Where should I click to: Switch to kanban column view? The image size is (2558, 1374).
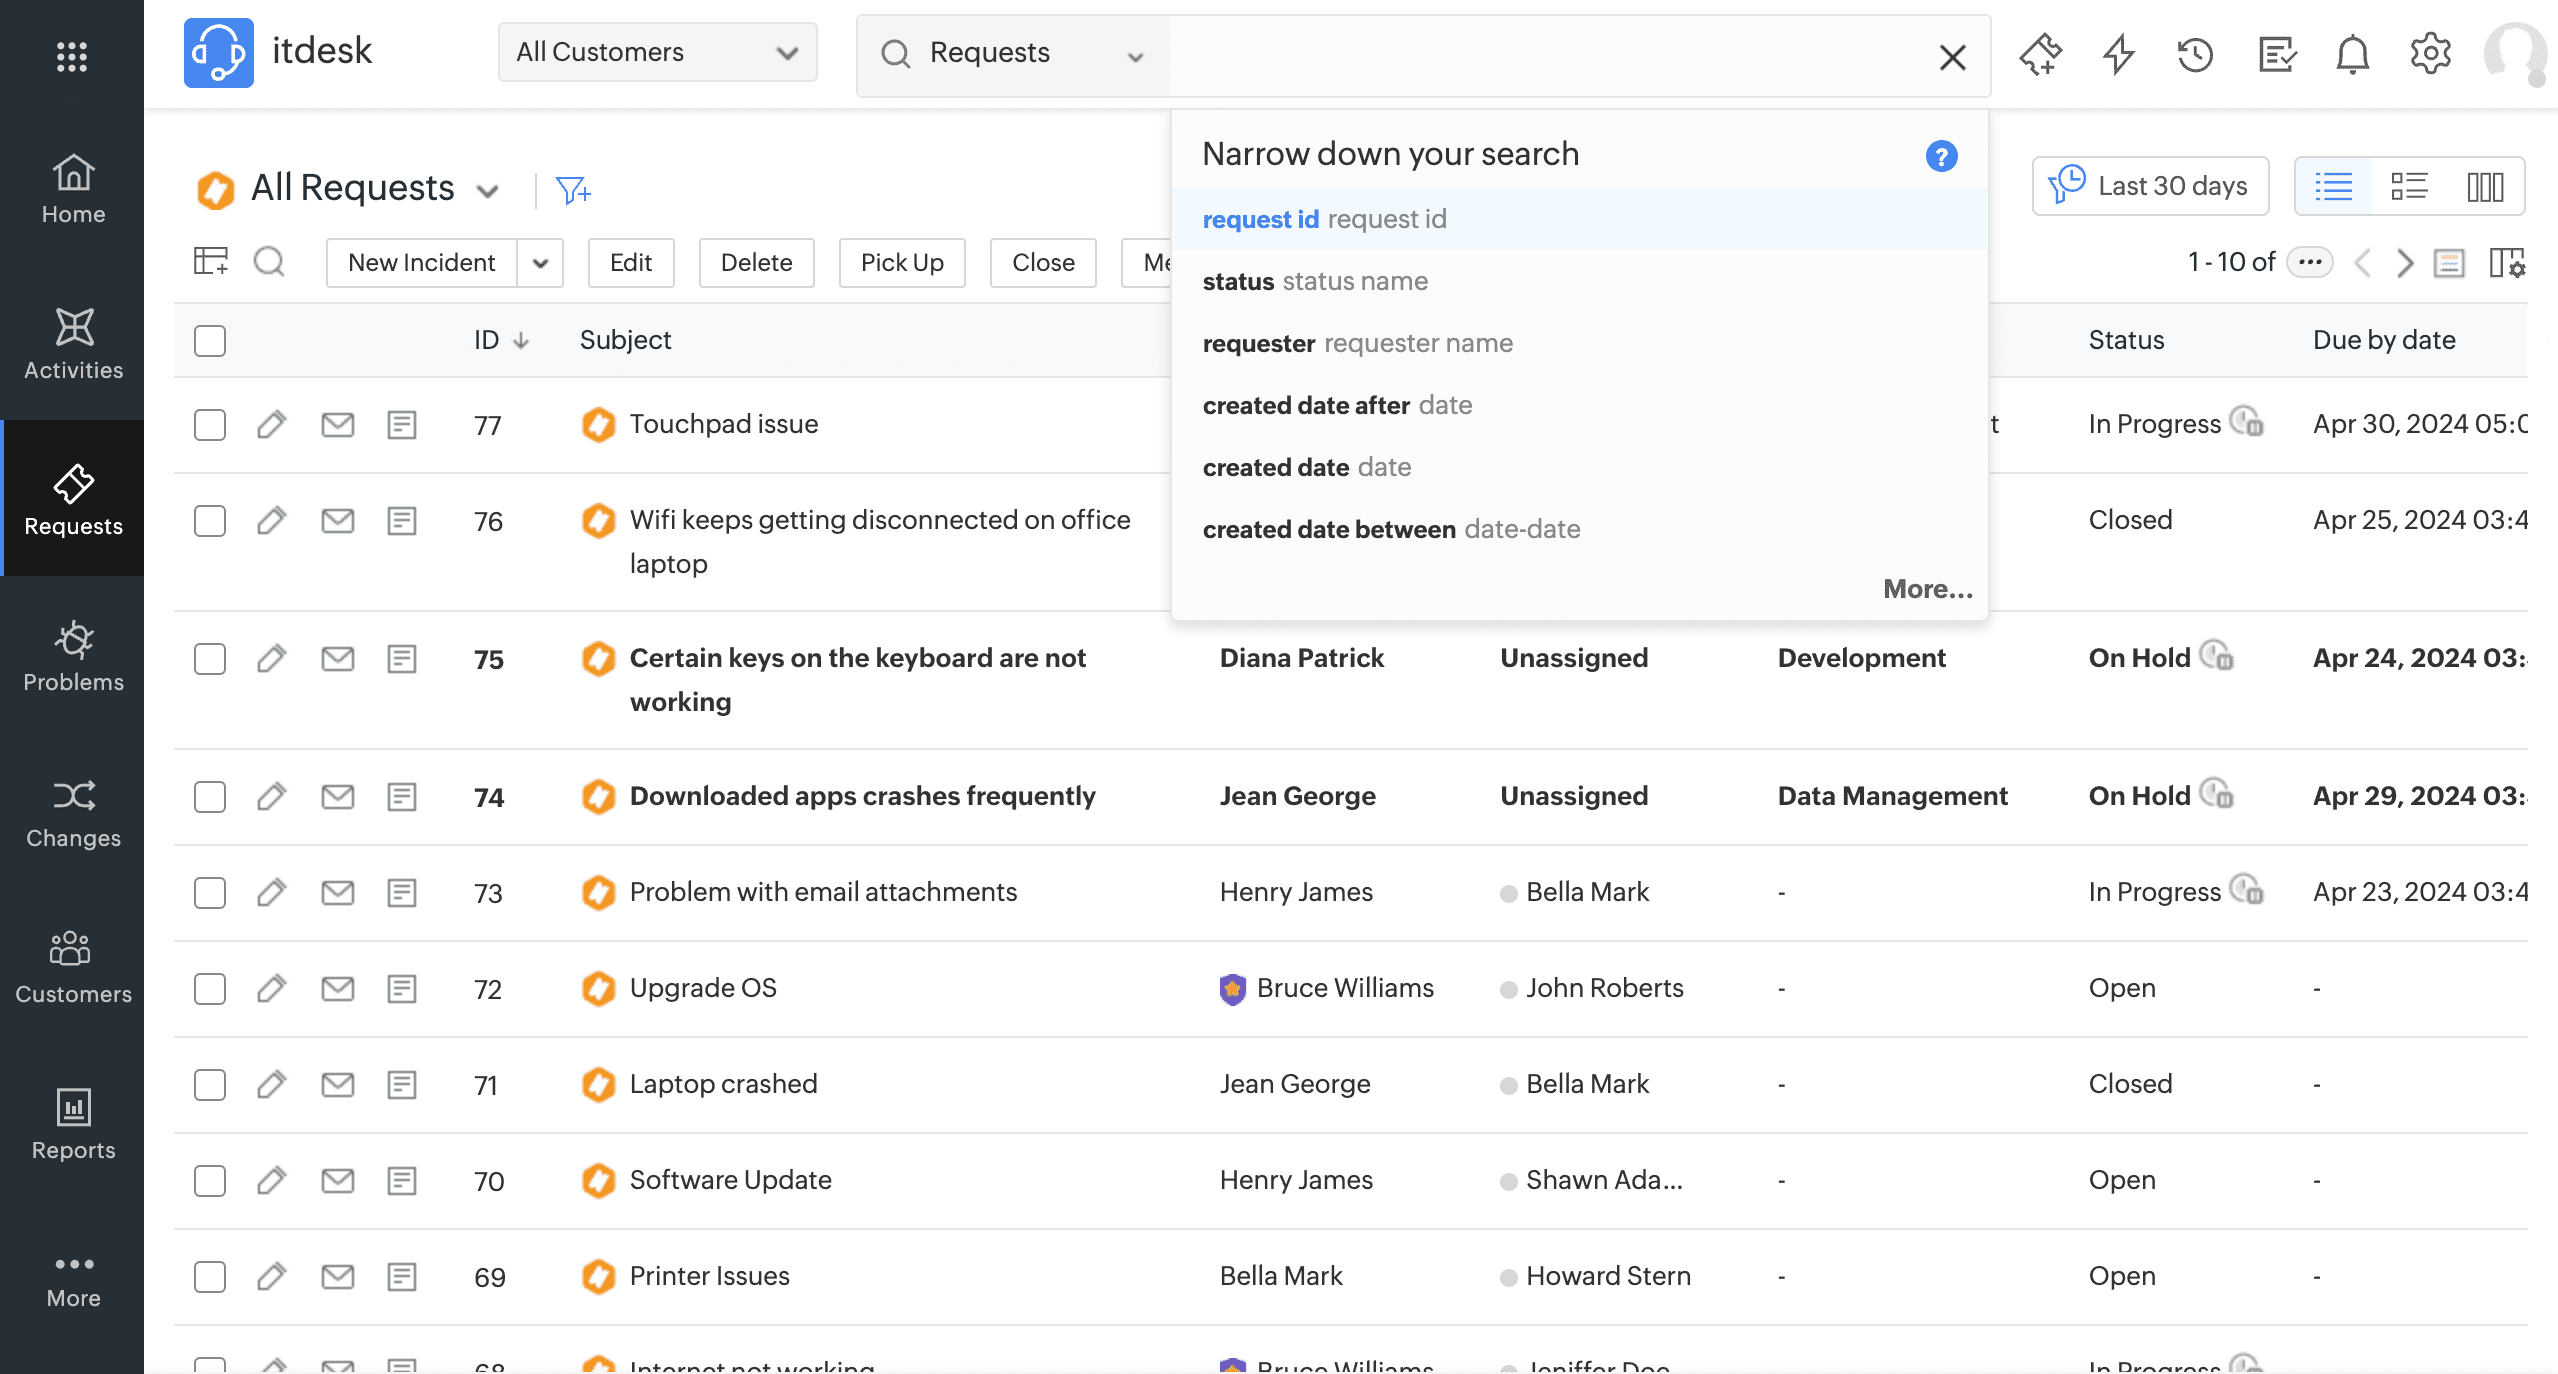(x=2484, y=186)
